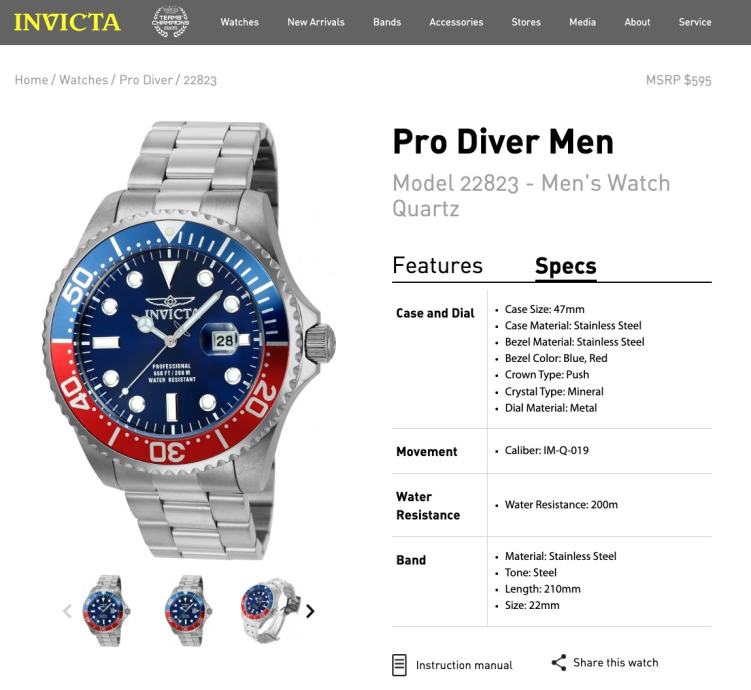Screen dimensions: 751x690
Task: Select the first front-view watch thumbnail
Action: [x=106, y=611]
